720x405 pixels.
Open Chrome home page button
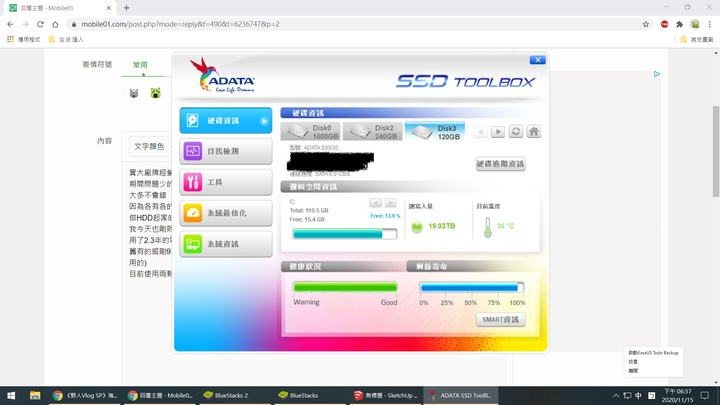(x=55, y=24)
